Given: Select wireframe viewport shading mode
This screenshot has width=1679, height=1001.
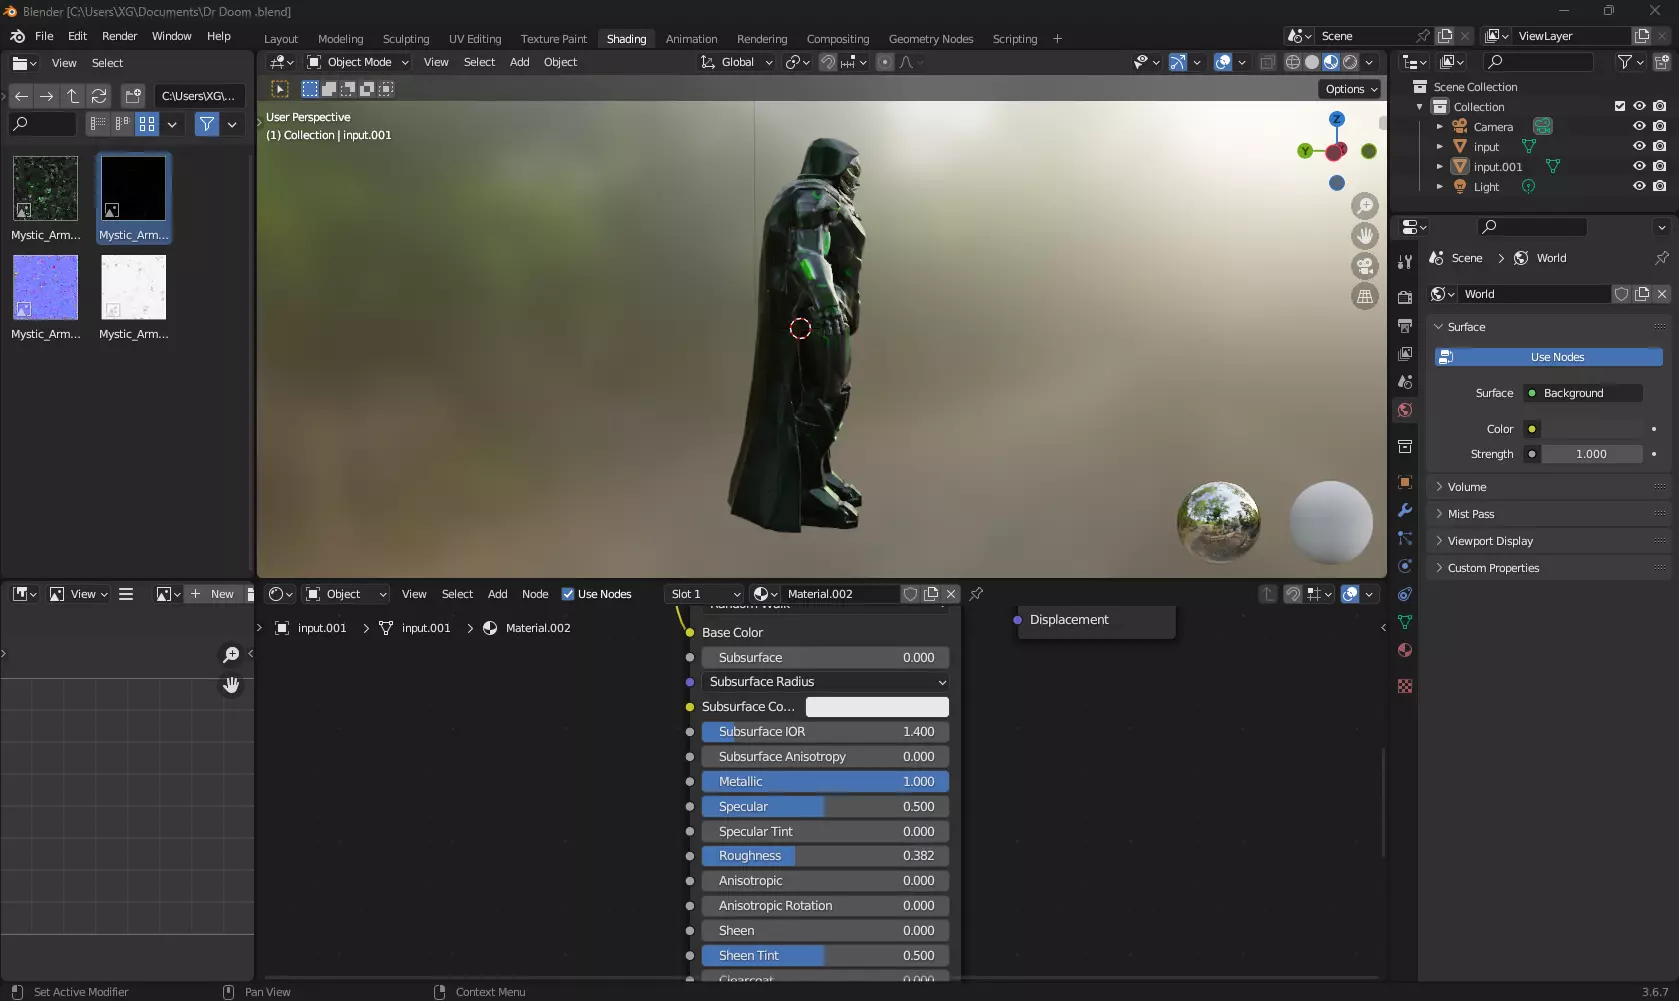Looking at the screenshot, I should point(1293,62).
